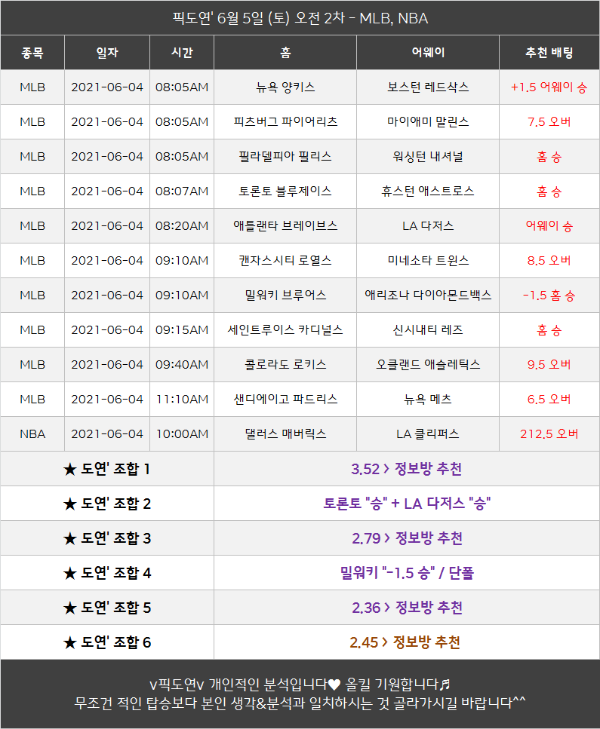The image size is (600, 729).
Task: Click home team '세인트루이스 카디널스'
Action: click(285, 330)
